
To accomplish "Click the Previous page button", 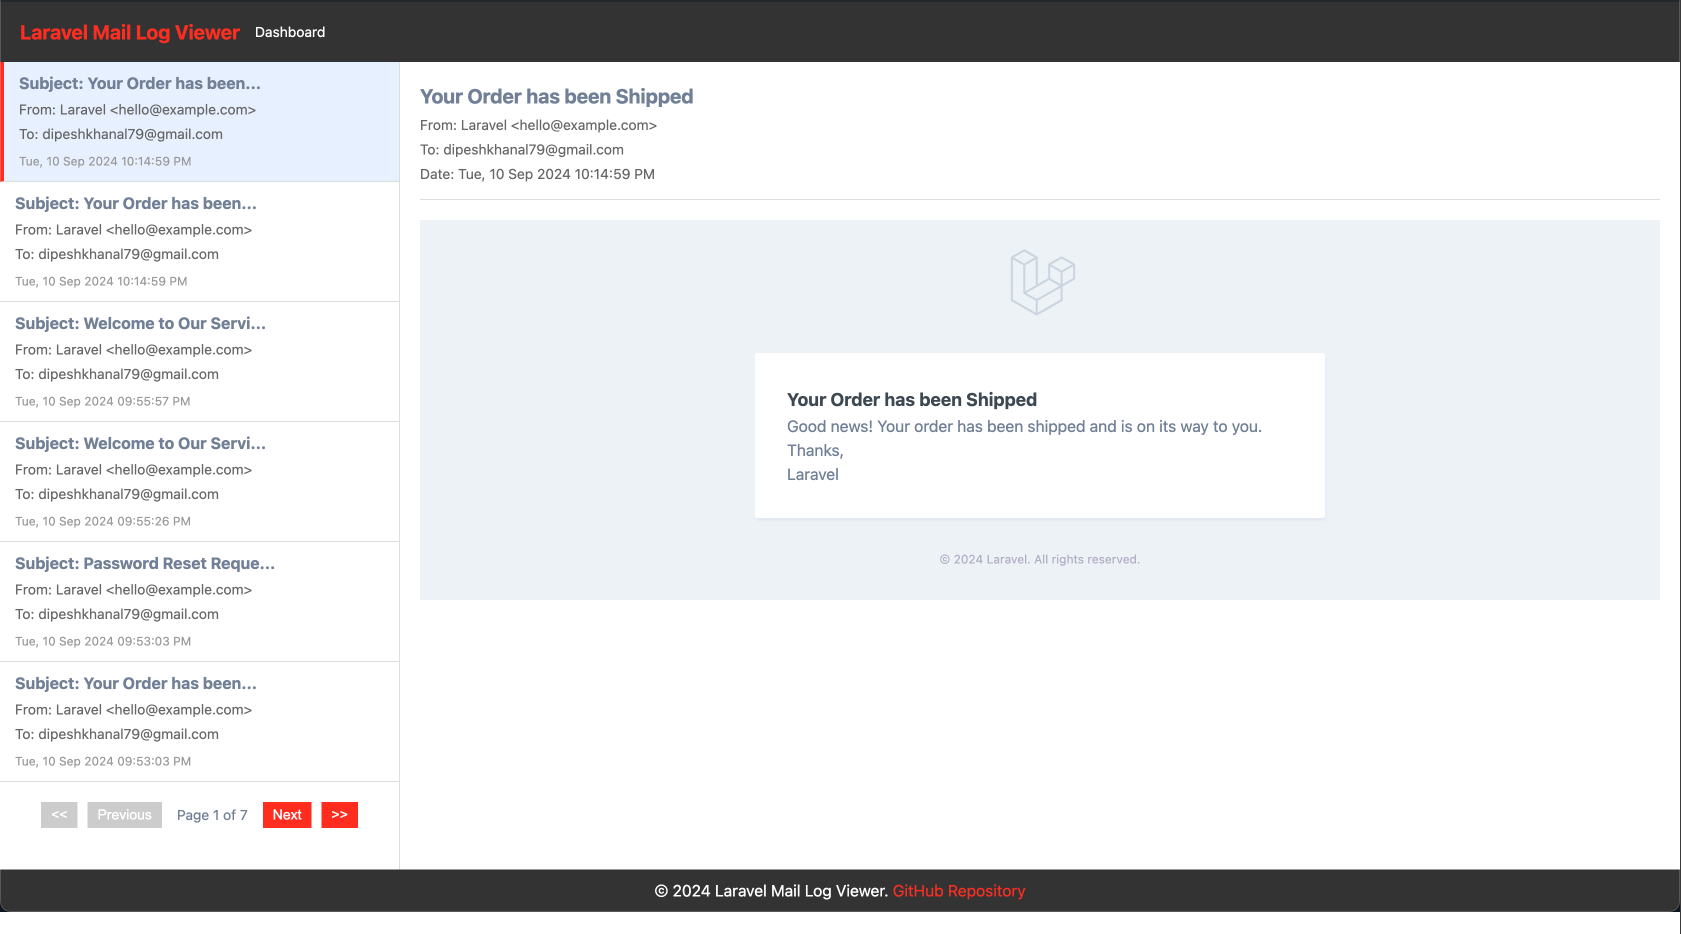I will (124, 815).
